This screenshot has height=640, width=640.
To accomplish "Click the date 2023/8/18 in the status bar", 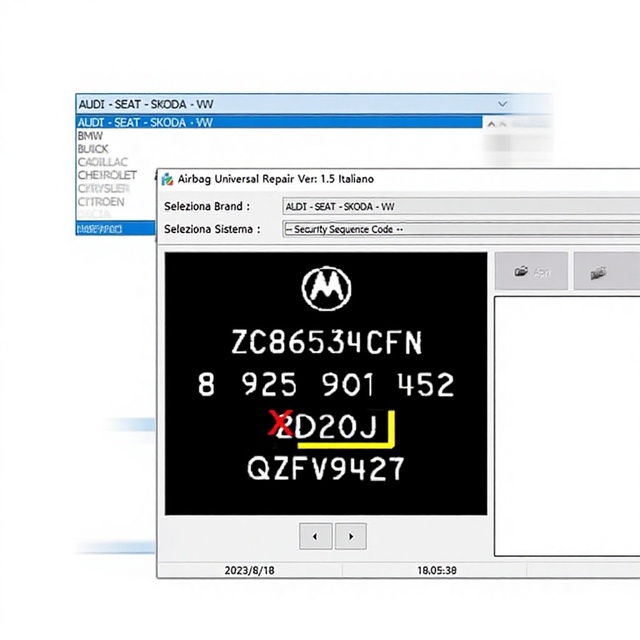I will pyautogui.click(x=249, y=570).
